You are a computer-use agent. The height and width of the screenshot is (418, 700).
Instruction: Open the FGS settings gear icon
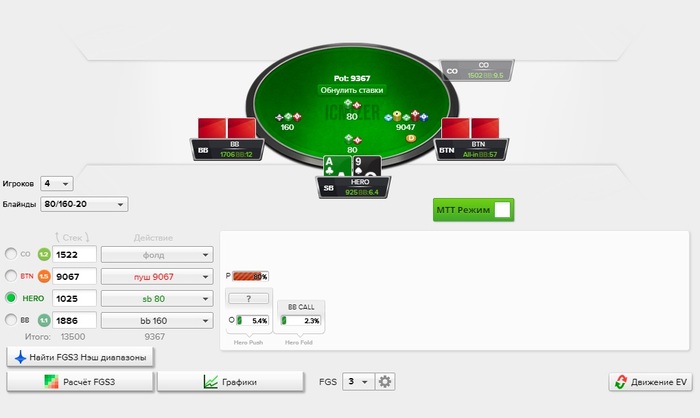(385, 382)
